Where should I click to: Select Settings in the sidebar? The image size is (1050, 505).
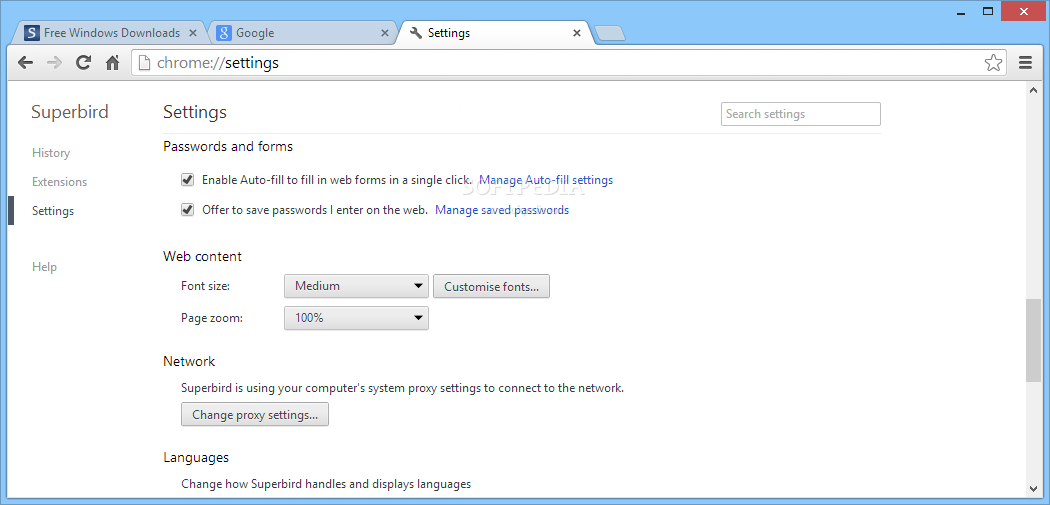coord(53,211)
